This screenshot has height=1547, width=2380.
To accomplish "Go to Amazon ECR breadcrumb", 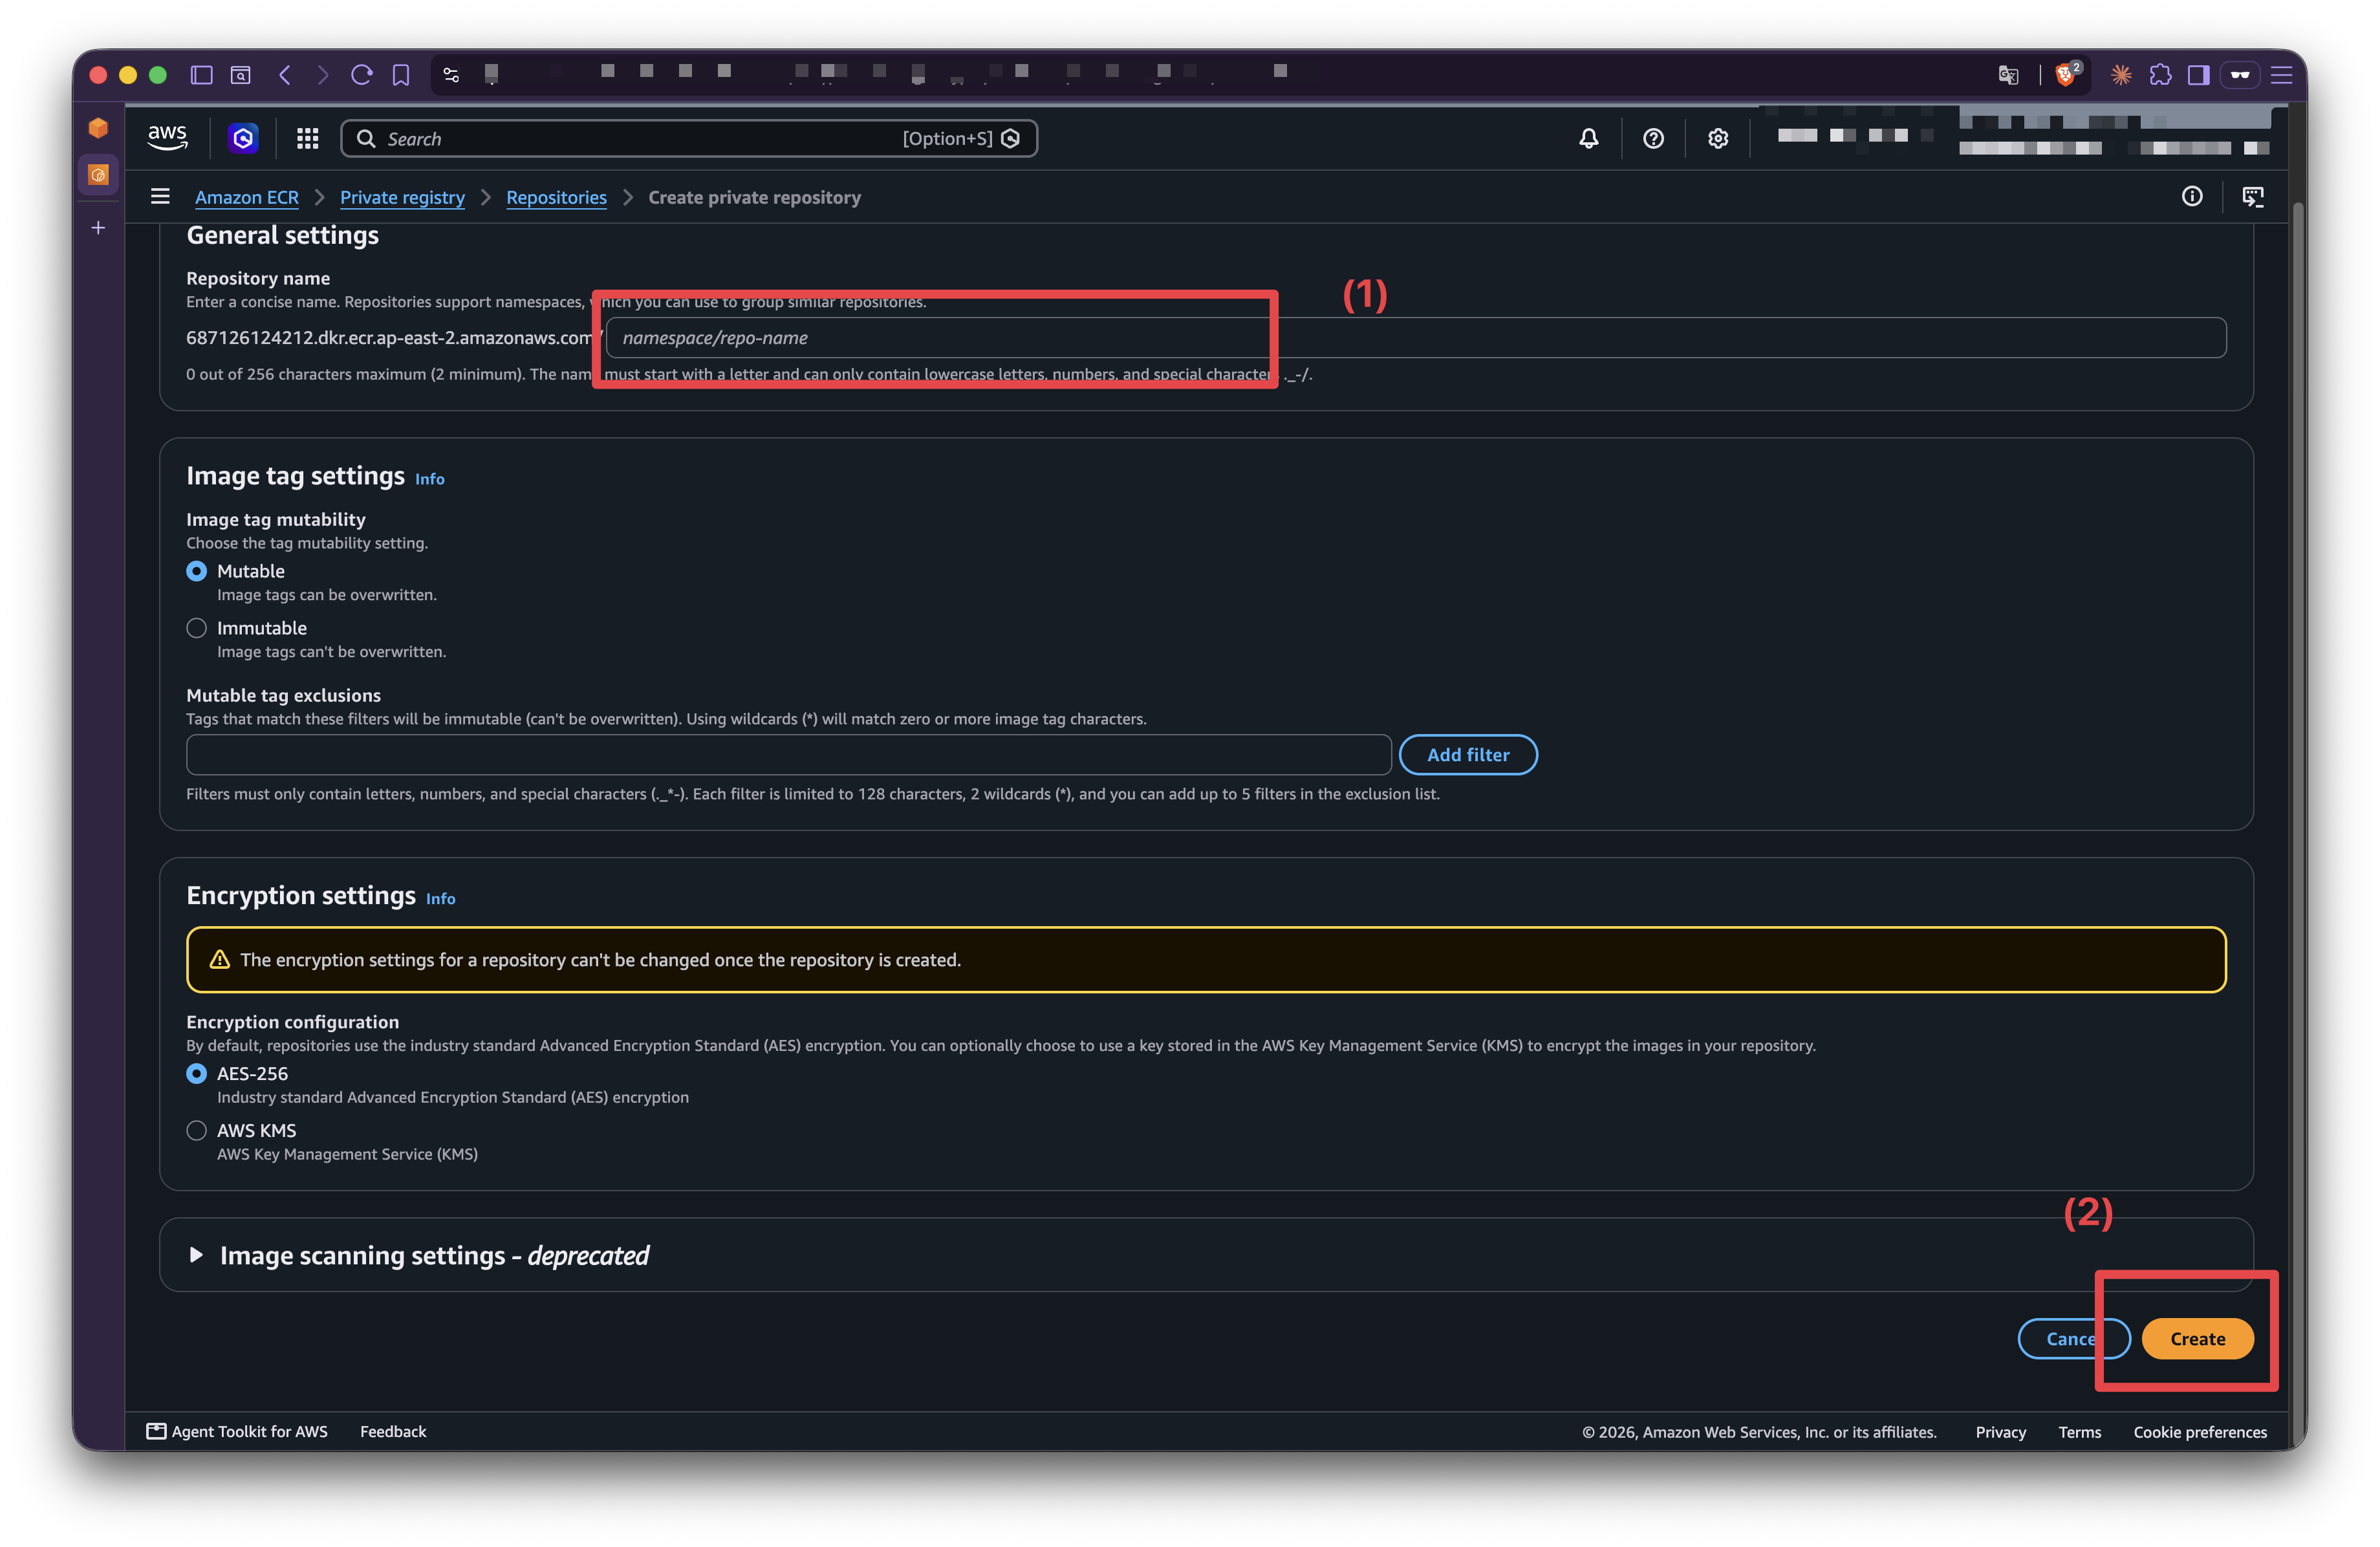I will [x=247, y=197].
